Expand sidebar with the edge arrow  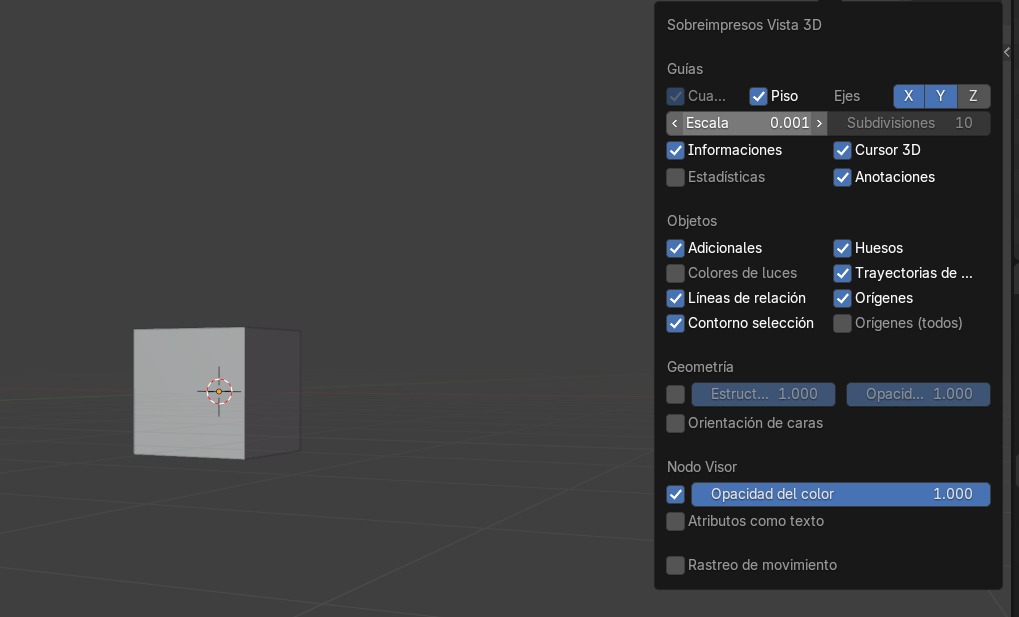click(1007, 52)
